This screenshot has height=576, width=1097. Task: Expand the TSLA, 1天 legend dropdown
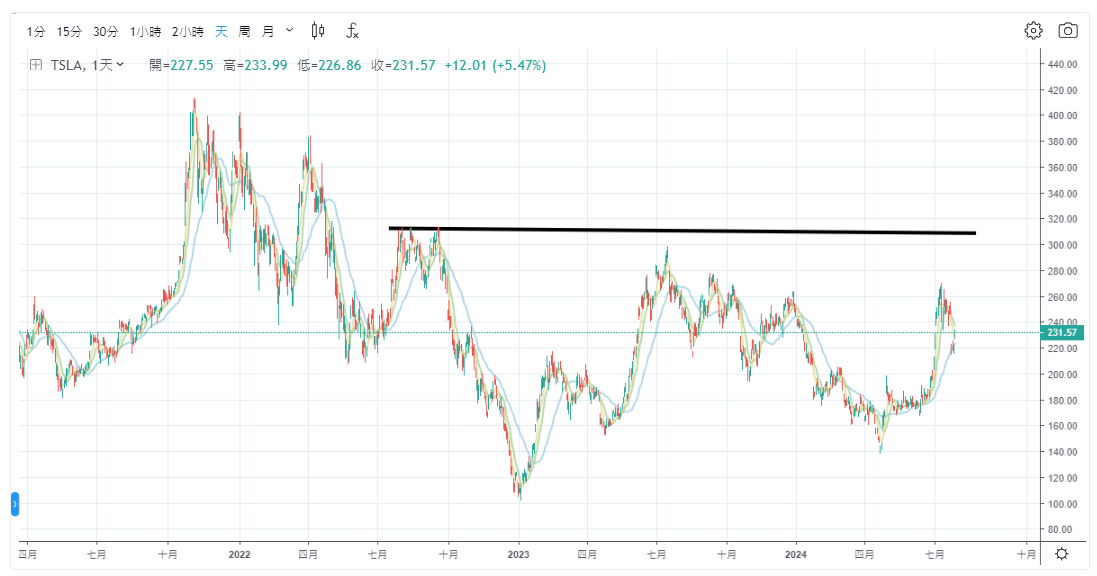click(121, 65)
